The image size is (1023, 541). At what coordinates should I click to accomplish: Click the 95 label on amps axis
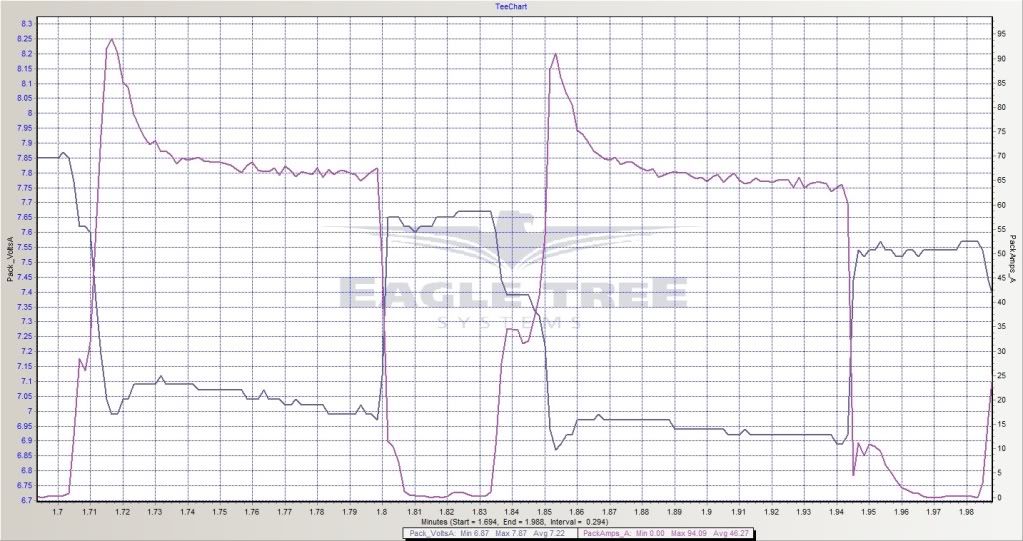[x=1001, y=34]
